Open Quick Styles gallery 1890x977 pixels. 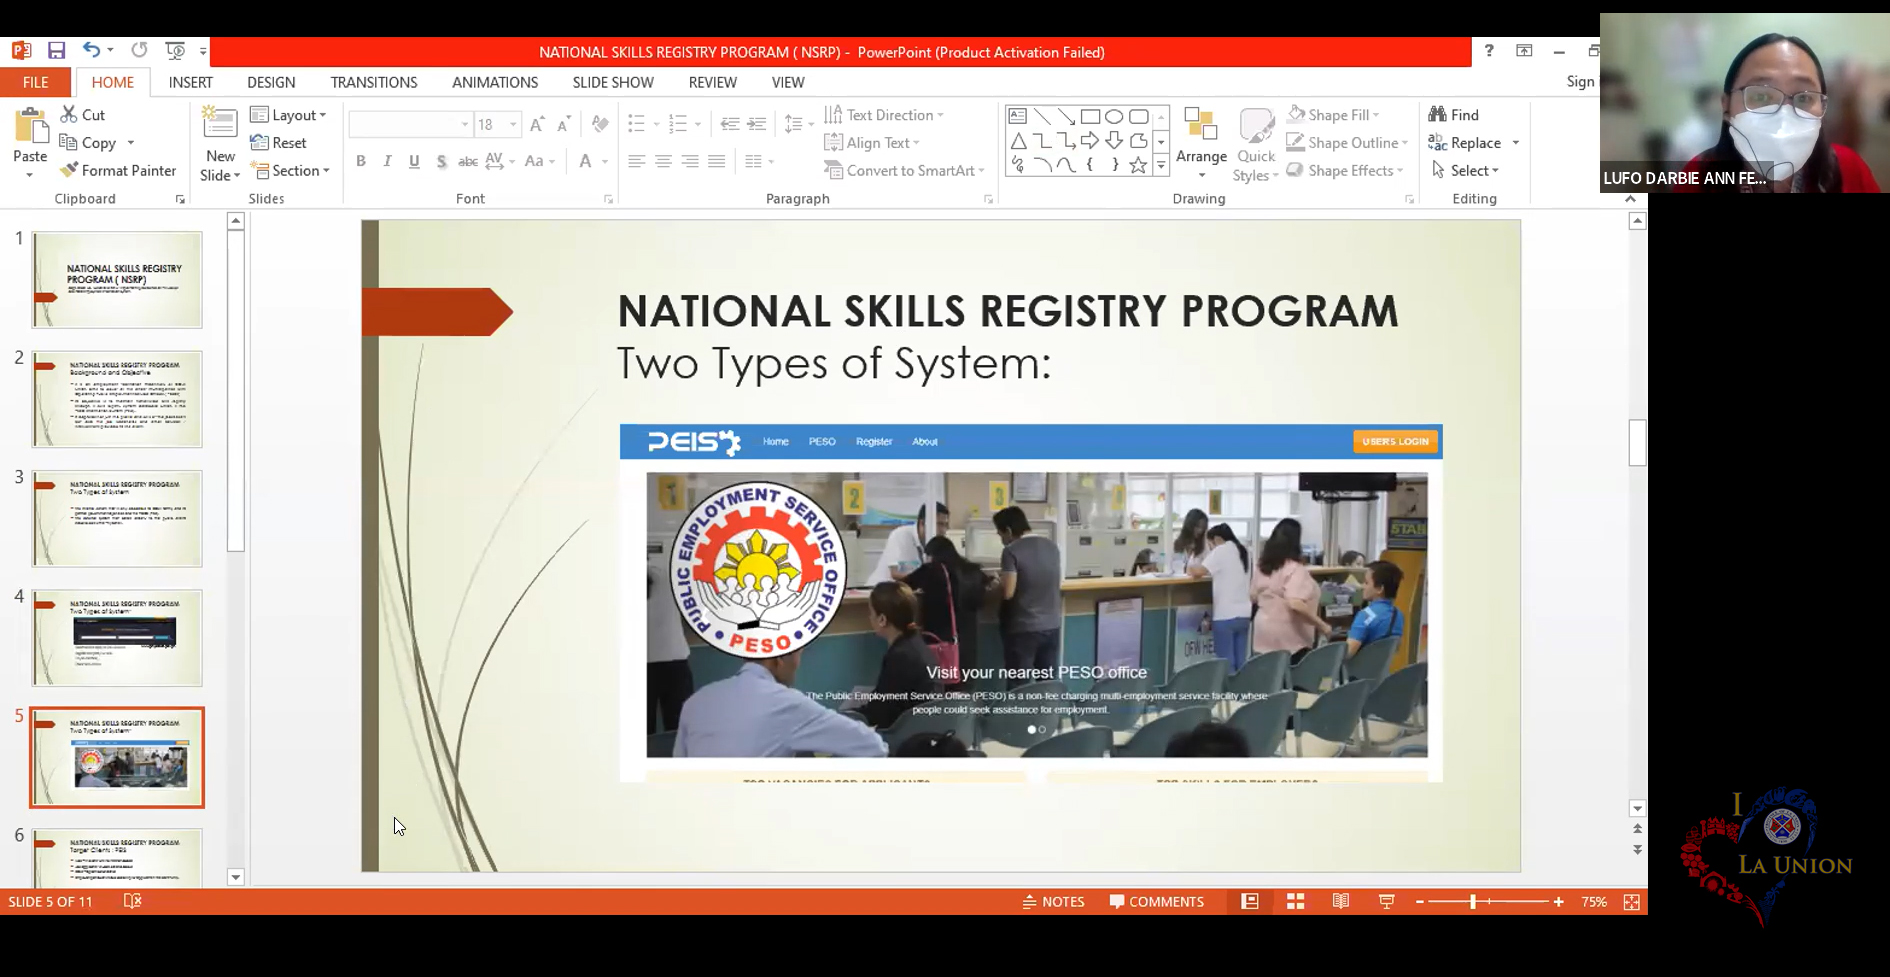(x=1256, y=144)
